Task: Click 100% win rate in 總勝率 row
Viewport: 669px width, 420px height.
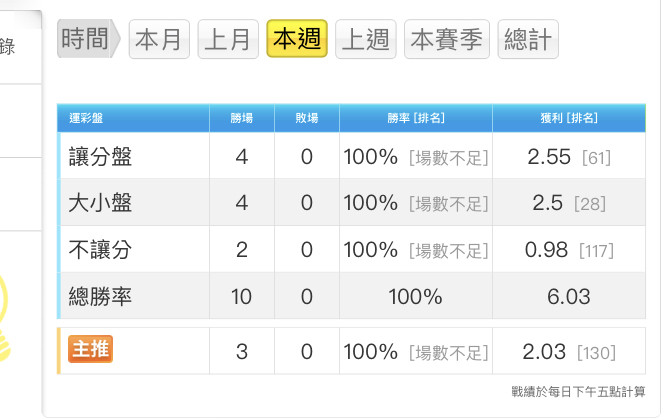Action: click(416, 297)
